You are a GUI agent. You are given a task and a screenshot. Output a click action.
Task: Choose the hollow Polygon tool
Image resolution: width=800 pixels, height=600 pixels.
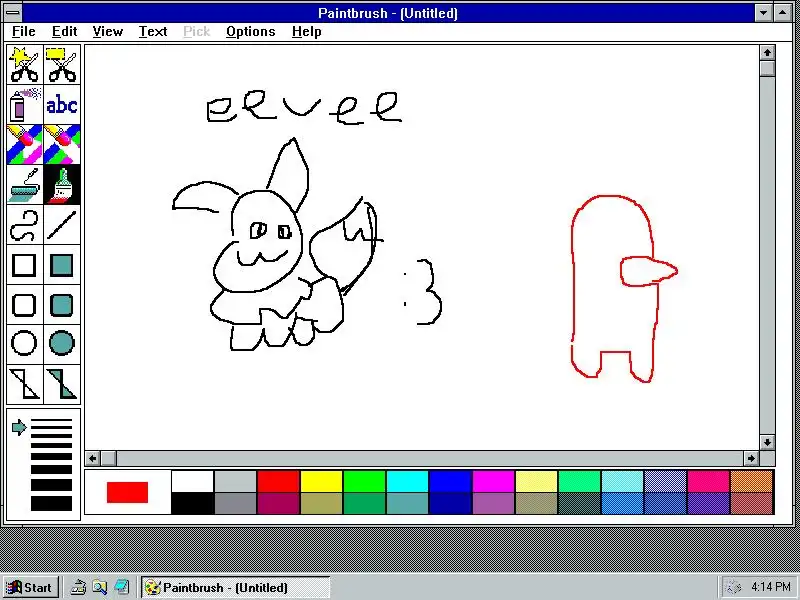(24, 384)
